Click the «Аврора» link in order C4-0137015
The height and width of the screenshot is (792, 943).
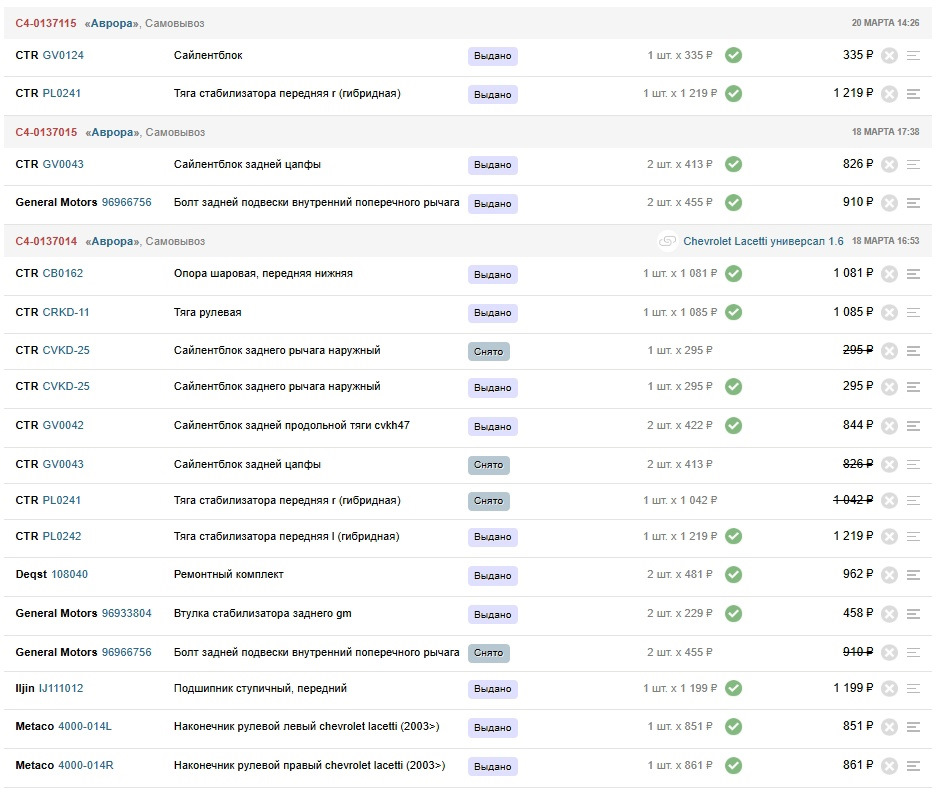tap(111, 132)
